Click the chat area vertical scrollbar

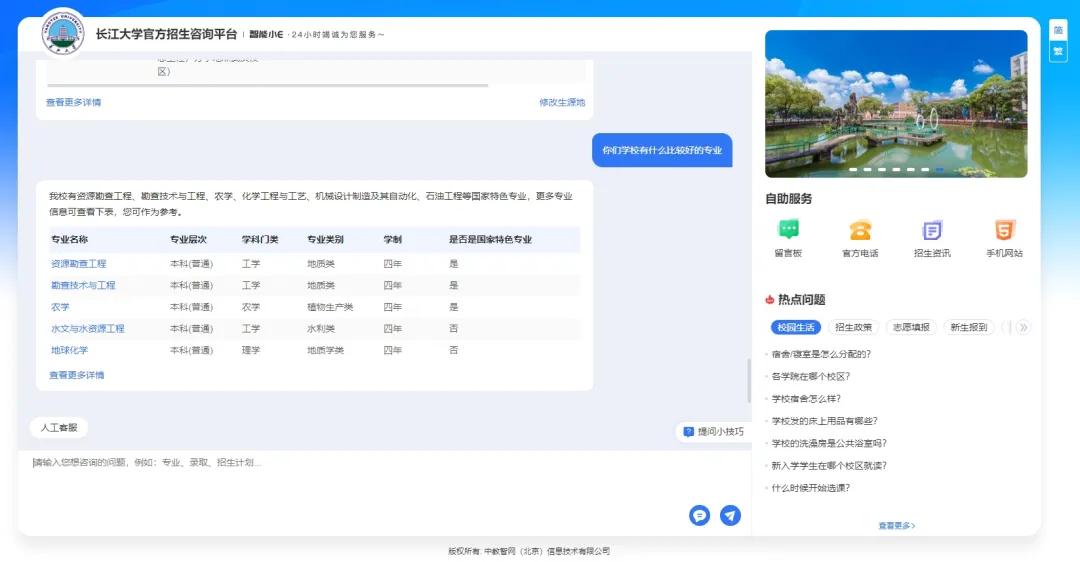point(749,381)
